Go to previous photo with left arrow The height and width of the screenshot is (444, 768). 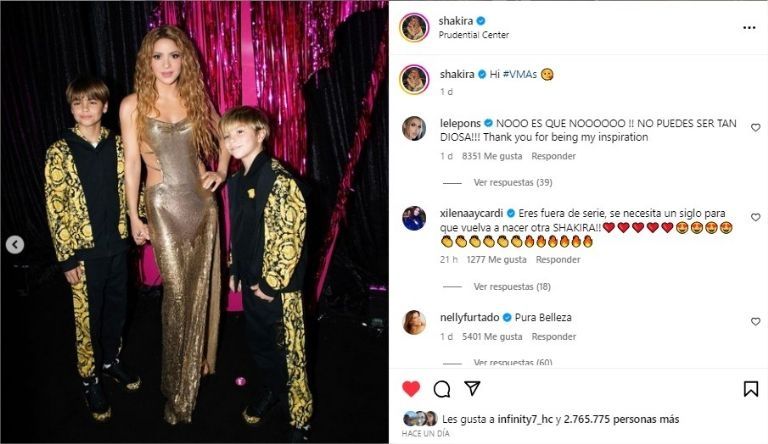point(15,244)
